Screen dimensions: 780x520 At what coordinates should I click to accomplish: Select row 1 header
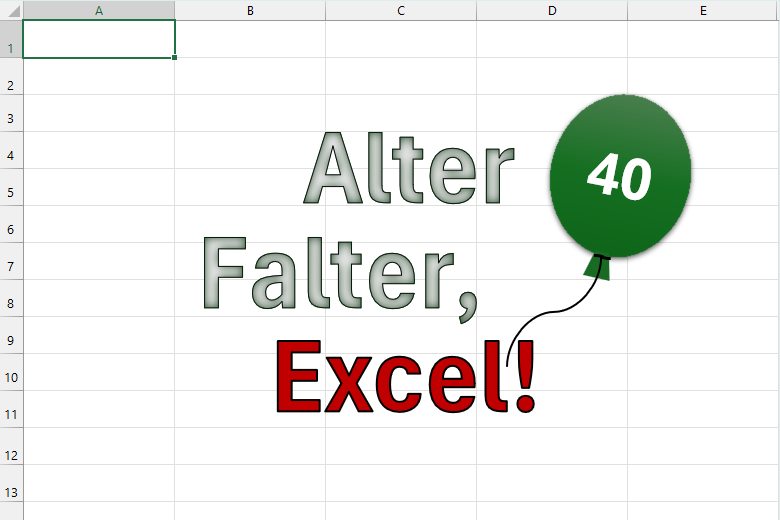11,39
